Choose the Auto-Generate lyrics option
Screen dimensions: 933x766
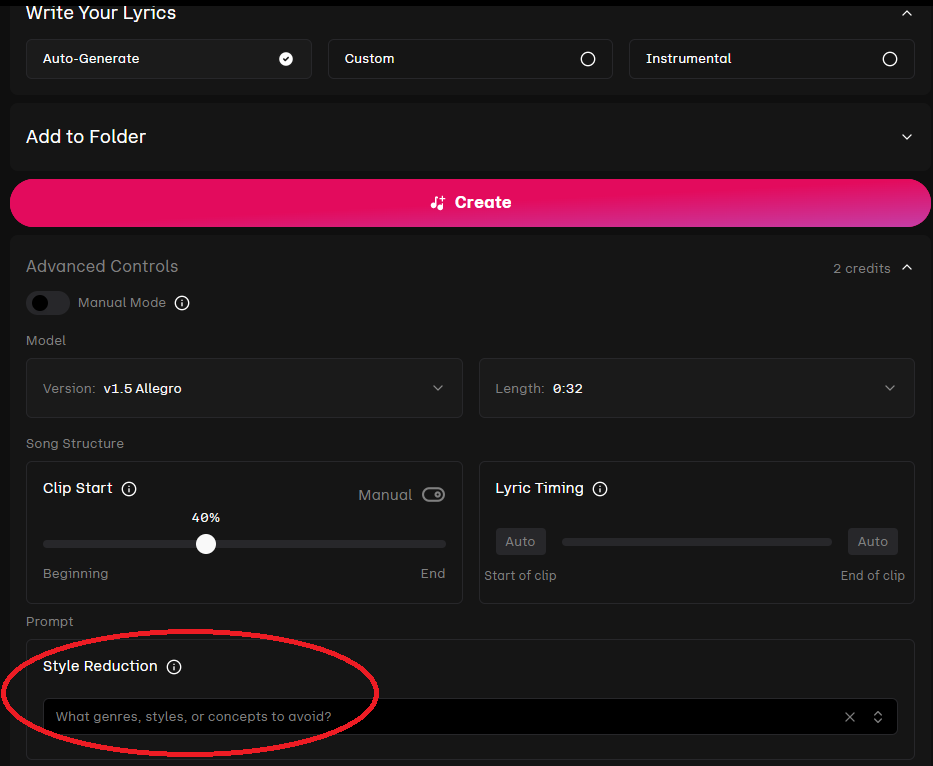pyautogui.click(x=168, y=59)
